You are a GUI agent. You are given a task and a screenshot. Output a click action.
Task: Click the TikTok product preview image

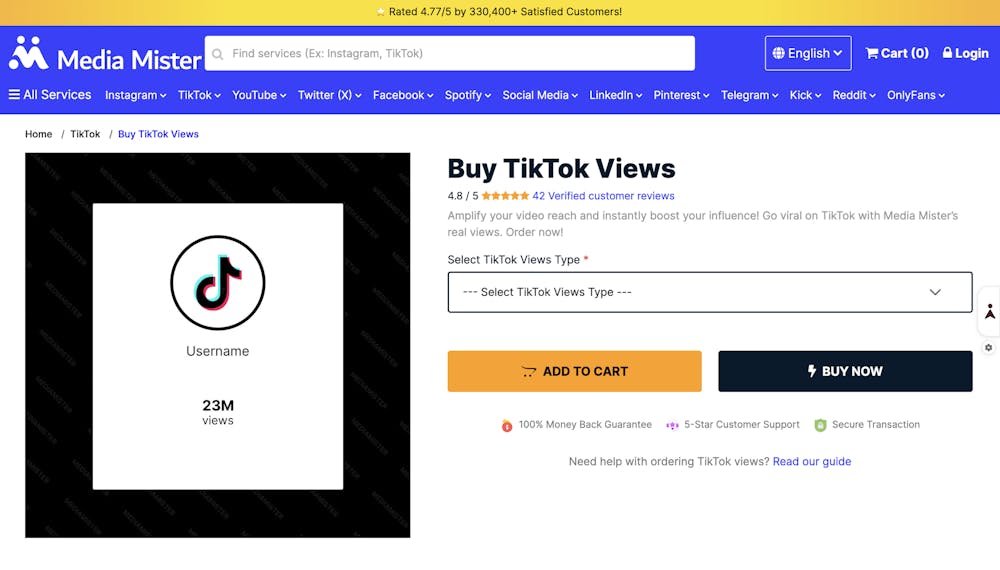pyautogui.click(x=218, y=345)
